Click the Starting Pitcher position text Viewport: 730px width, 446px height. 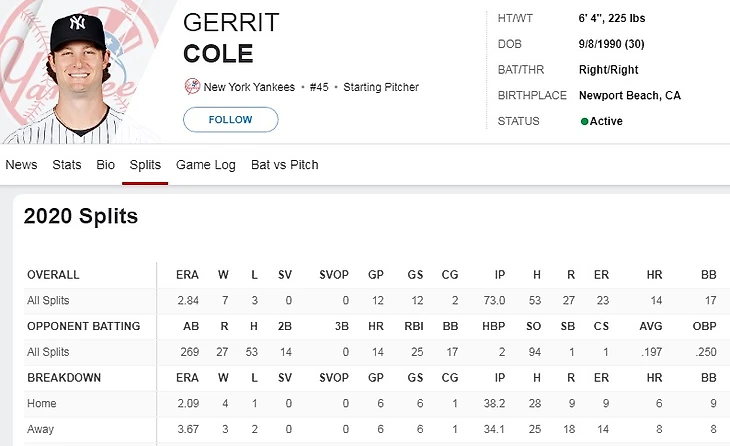point(381,87)
